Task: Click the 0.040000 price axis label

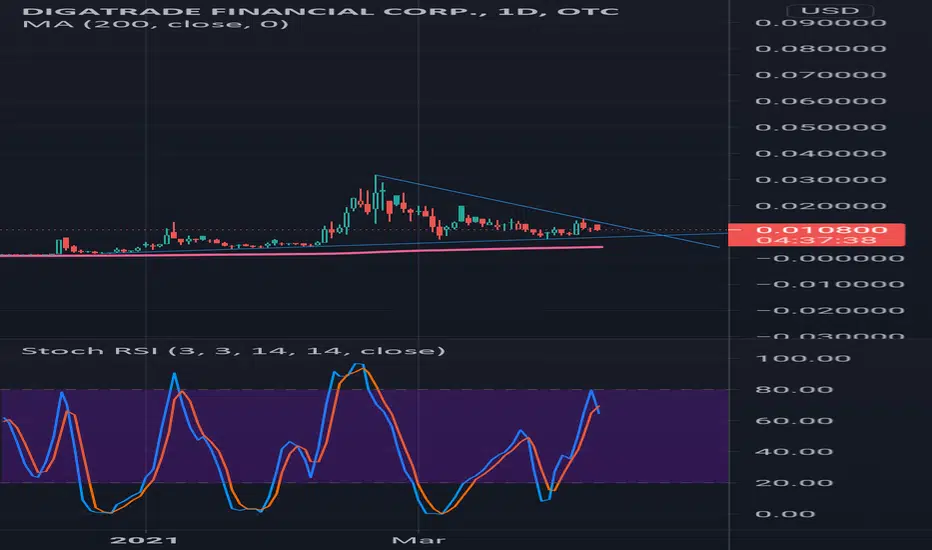Action: 821,153
